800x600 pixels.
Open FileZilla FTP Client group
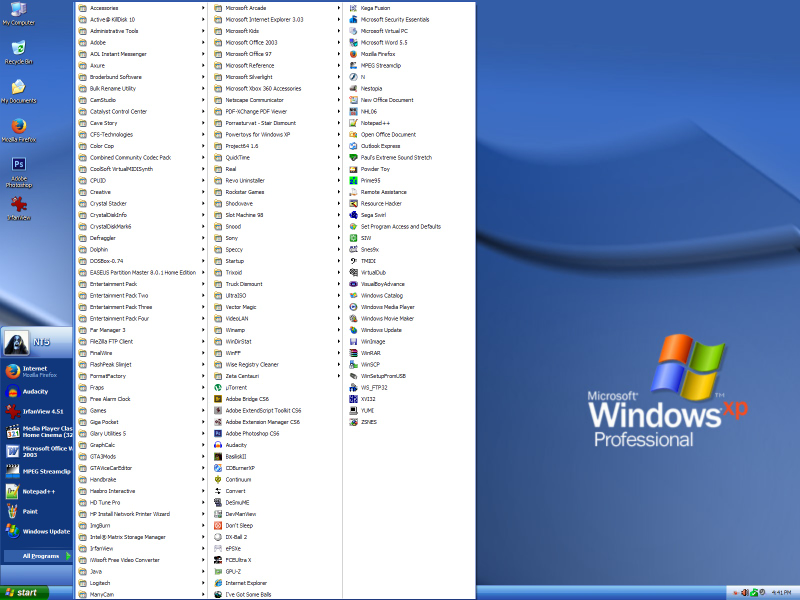pyautogui.click(x=141, y=342)
